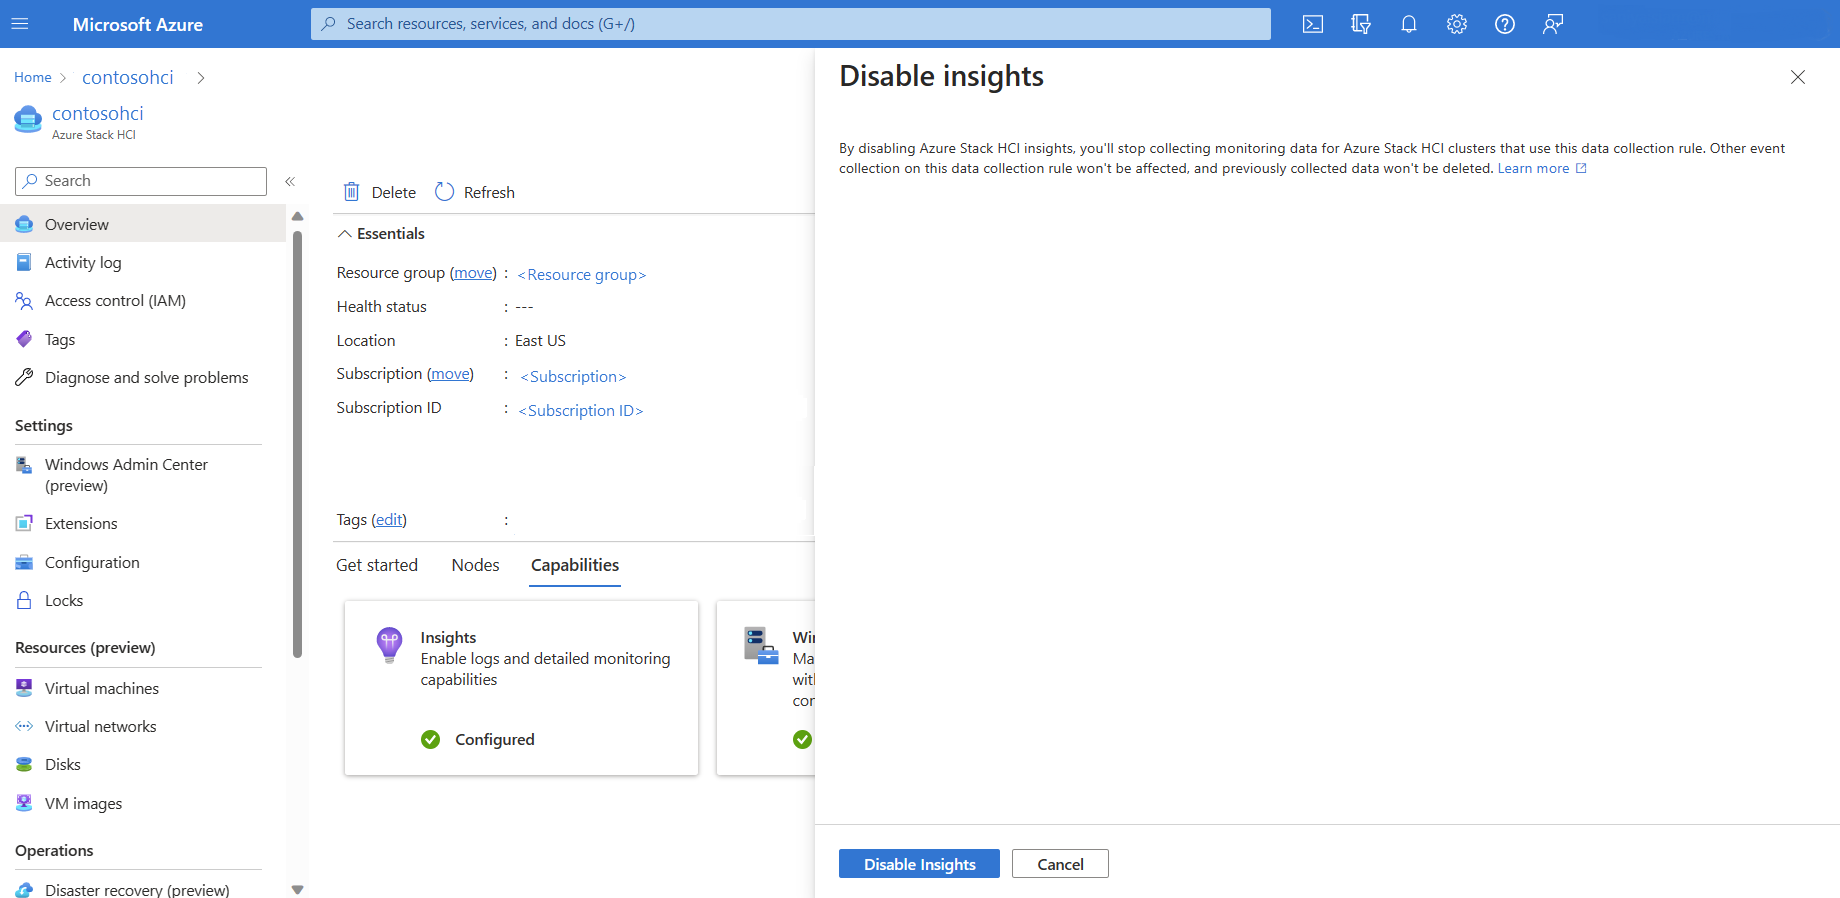This screenshot has width=1840, height=898.
Task: Click the Activity log icon in sidebar
Action: click(24, 262)
